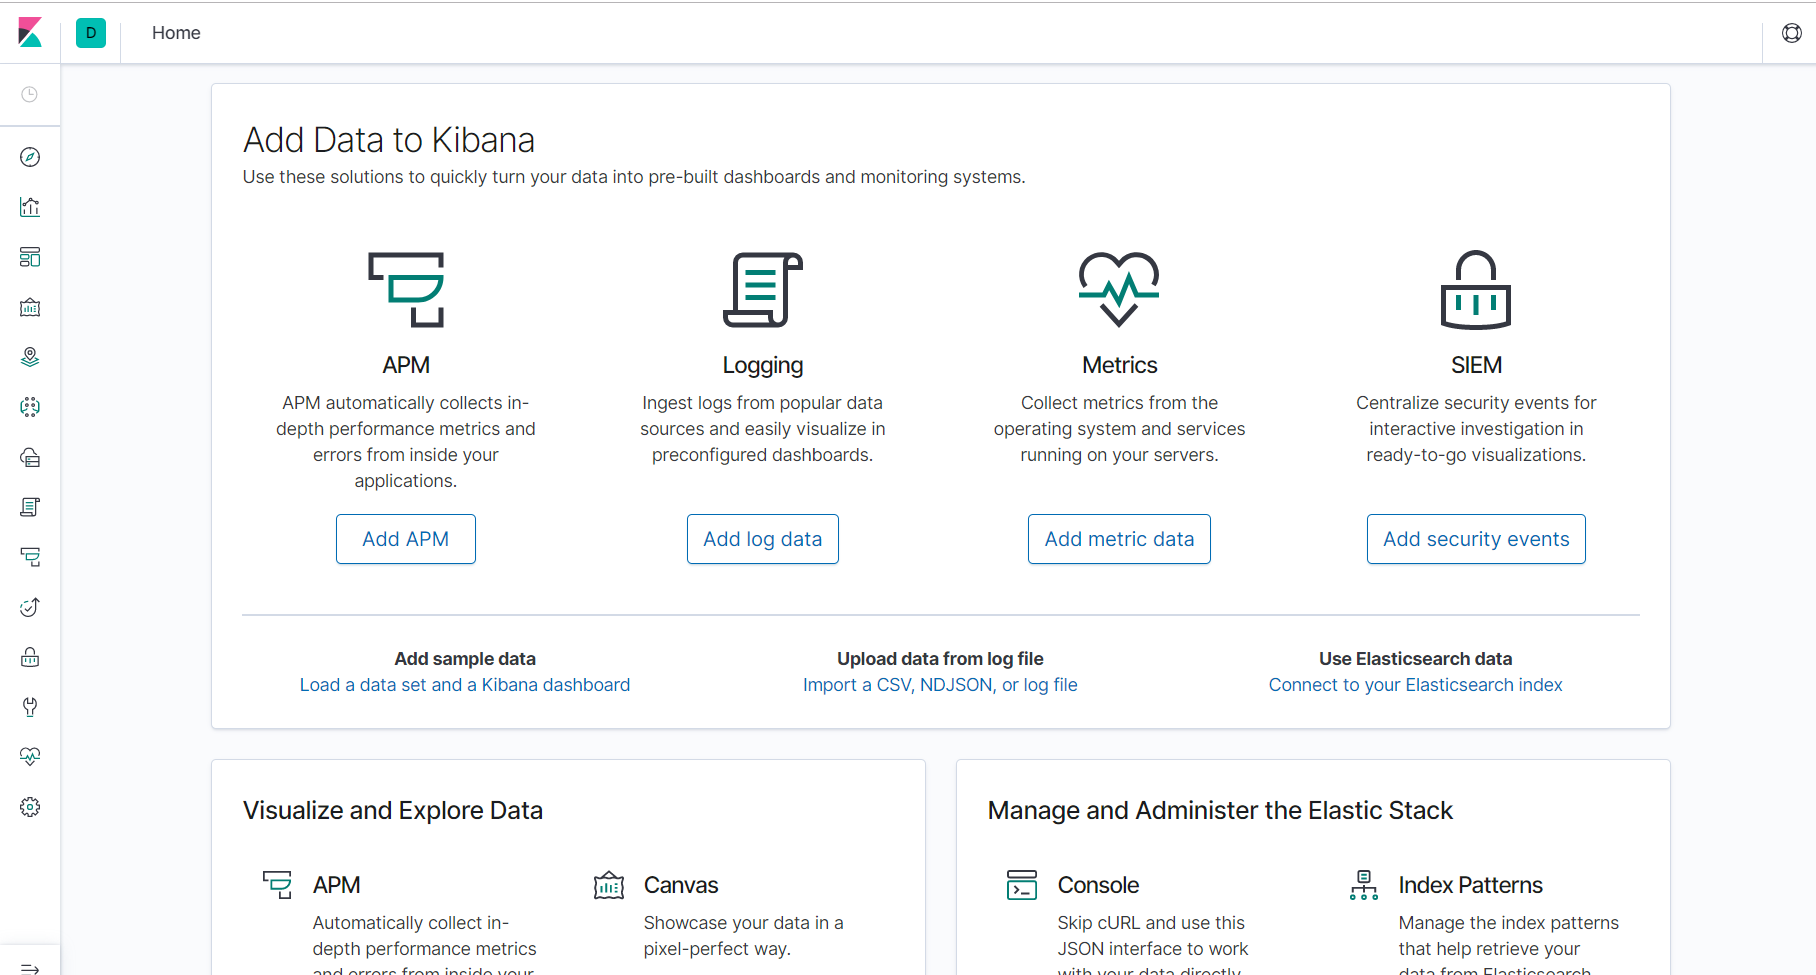Open Visualize chart icon in sidebar
The image size is (1816, 975).
[30, 207]
